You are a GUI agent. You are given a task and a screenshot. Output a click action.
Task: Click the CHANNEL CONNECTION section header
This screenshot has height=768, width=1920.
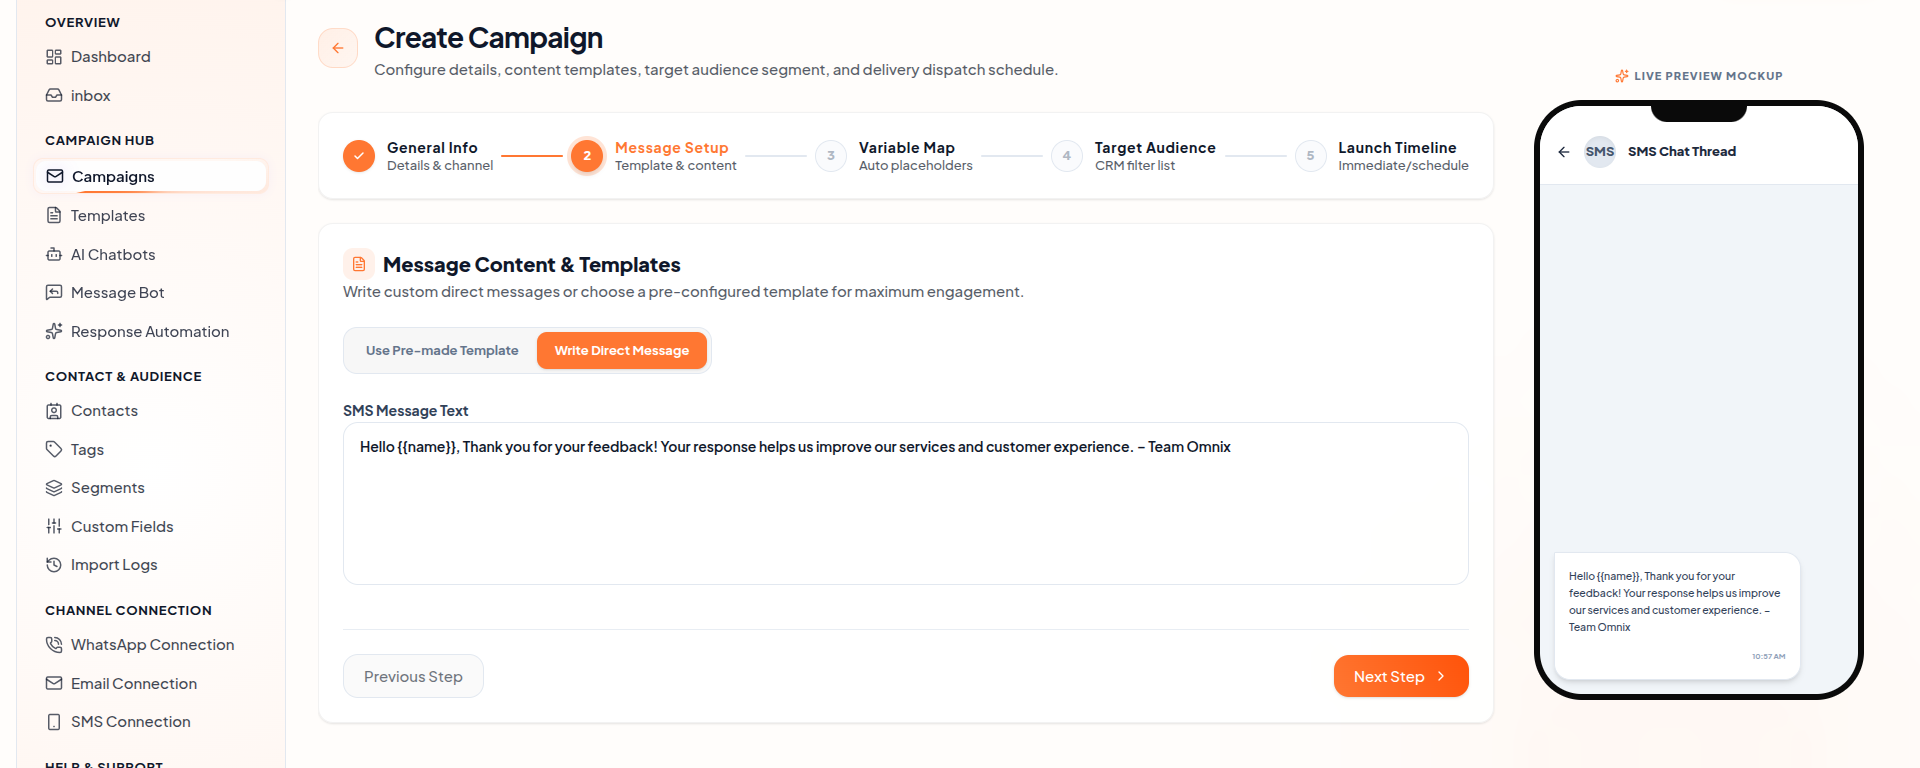tap(128, 611)
